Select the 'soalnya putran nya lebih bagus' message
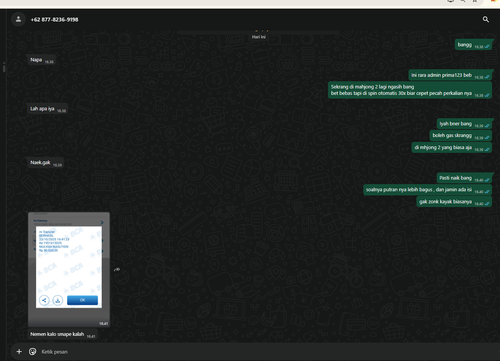Screen dimensions: 500x361 coord(428,190)
